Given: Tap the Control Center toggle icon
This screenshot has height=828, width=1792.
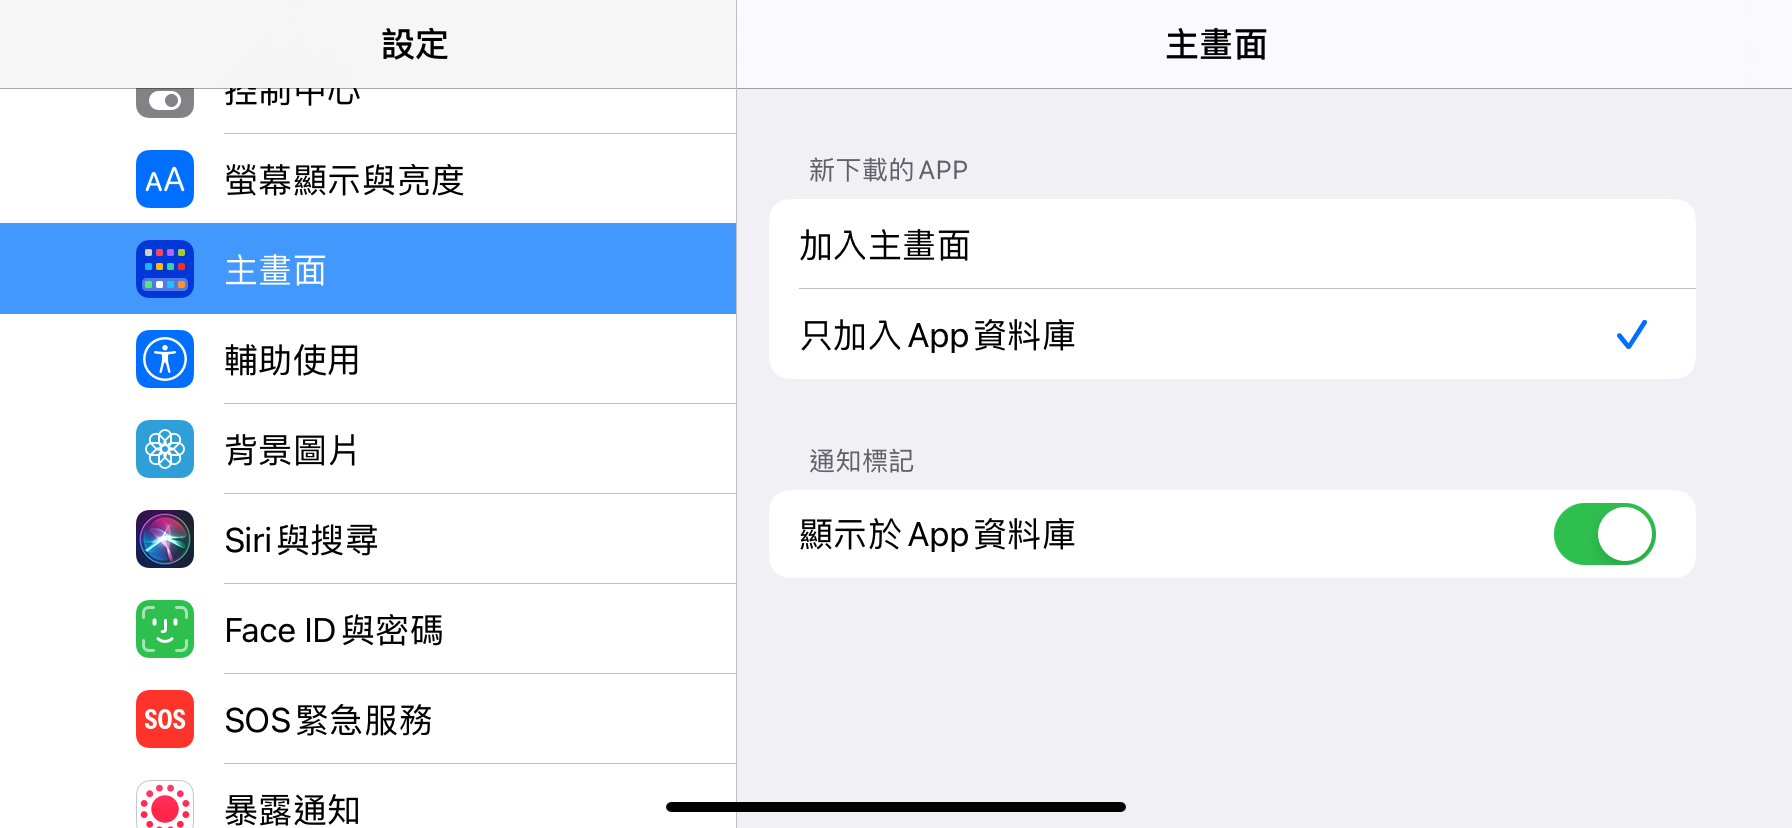Looking at the screenshot, I should tap(165, 102).
